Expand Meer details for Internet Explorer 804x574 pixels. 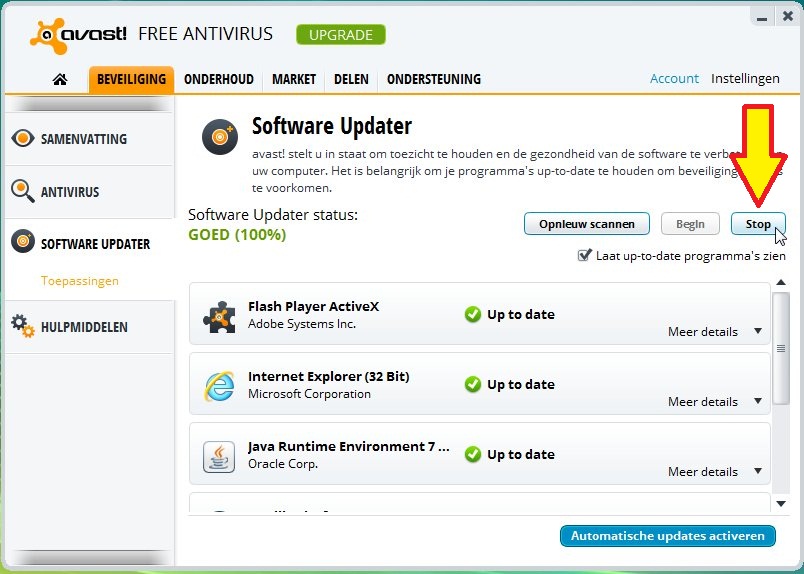pyautogui.click(x=714, y=402)
